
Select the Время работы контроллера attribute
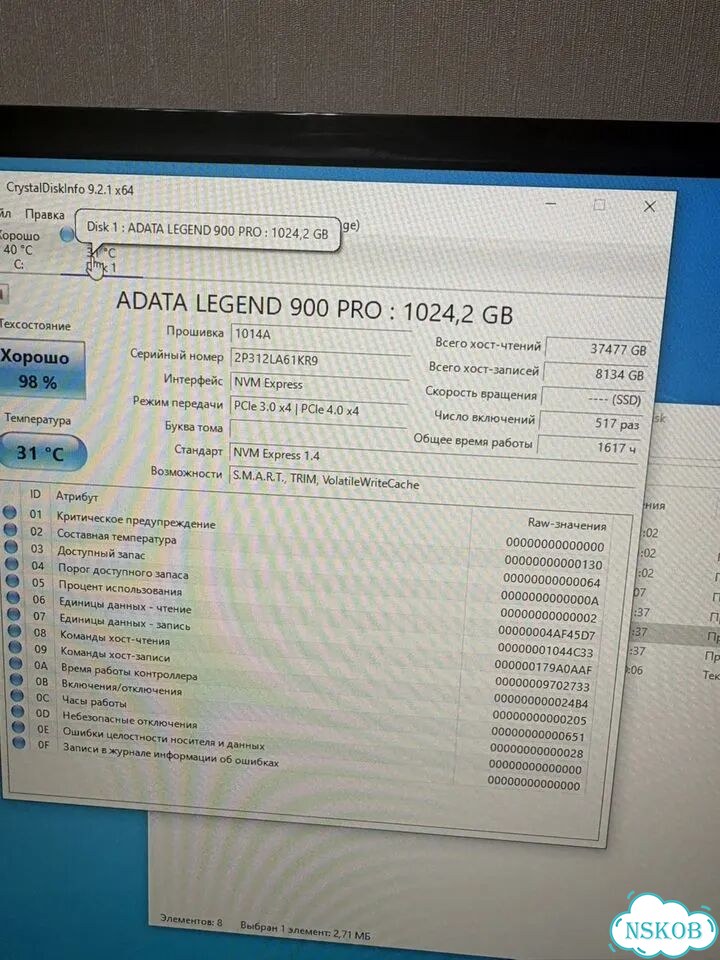point(129,671)
